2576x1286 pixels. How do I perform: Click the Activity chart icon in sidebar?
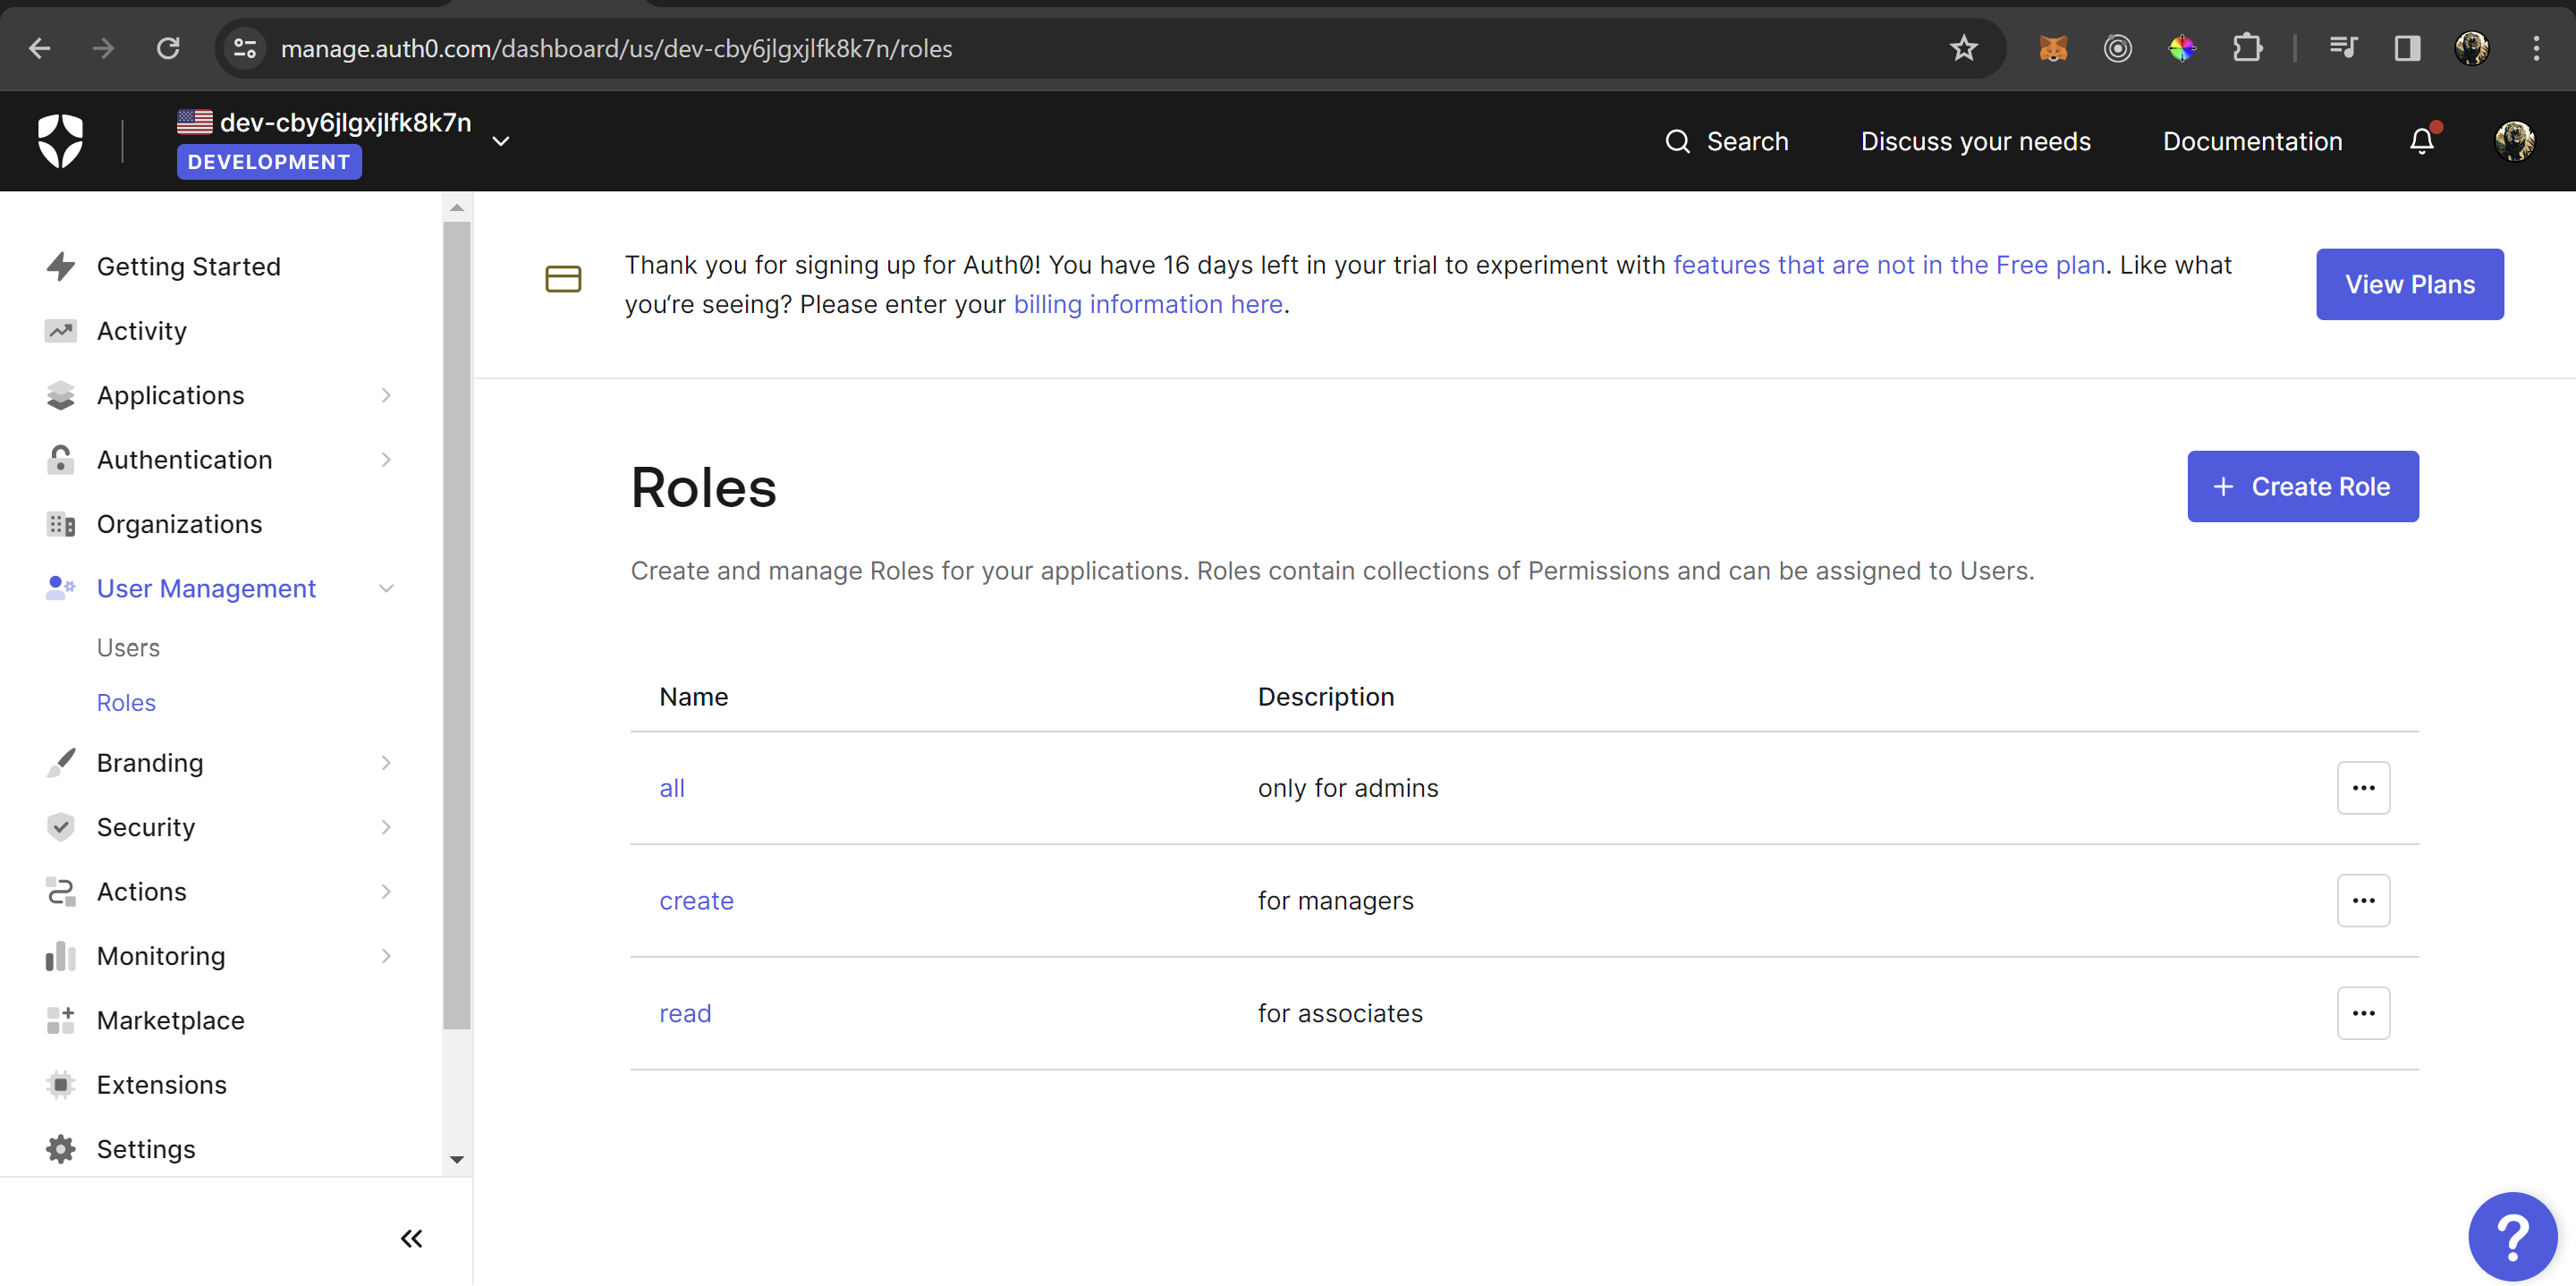(x=61, y=330)
